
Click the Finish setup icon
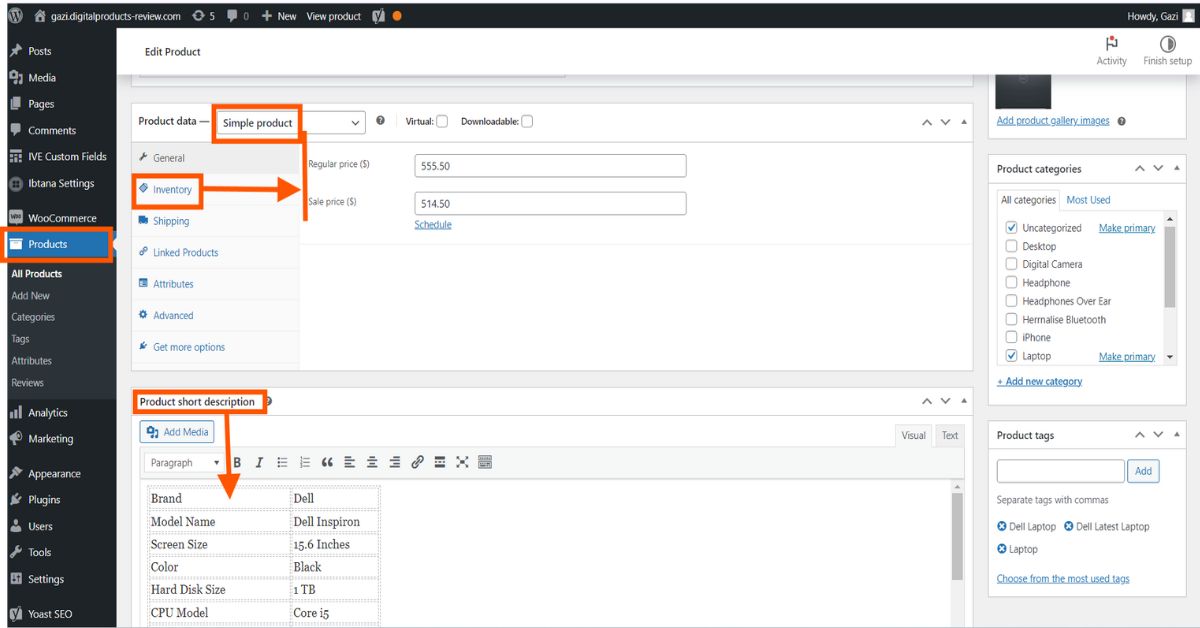pyautogui.click(x=1167, y=44)
